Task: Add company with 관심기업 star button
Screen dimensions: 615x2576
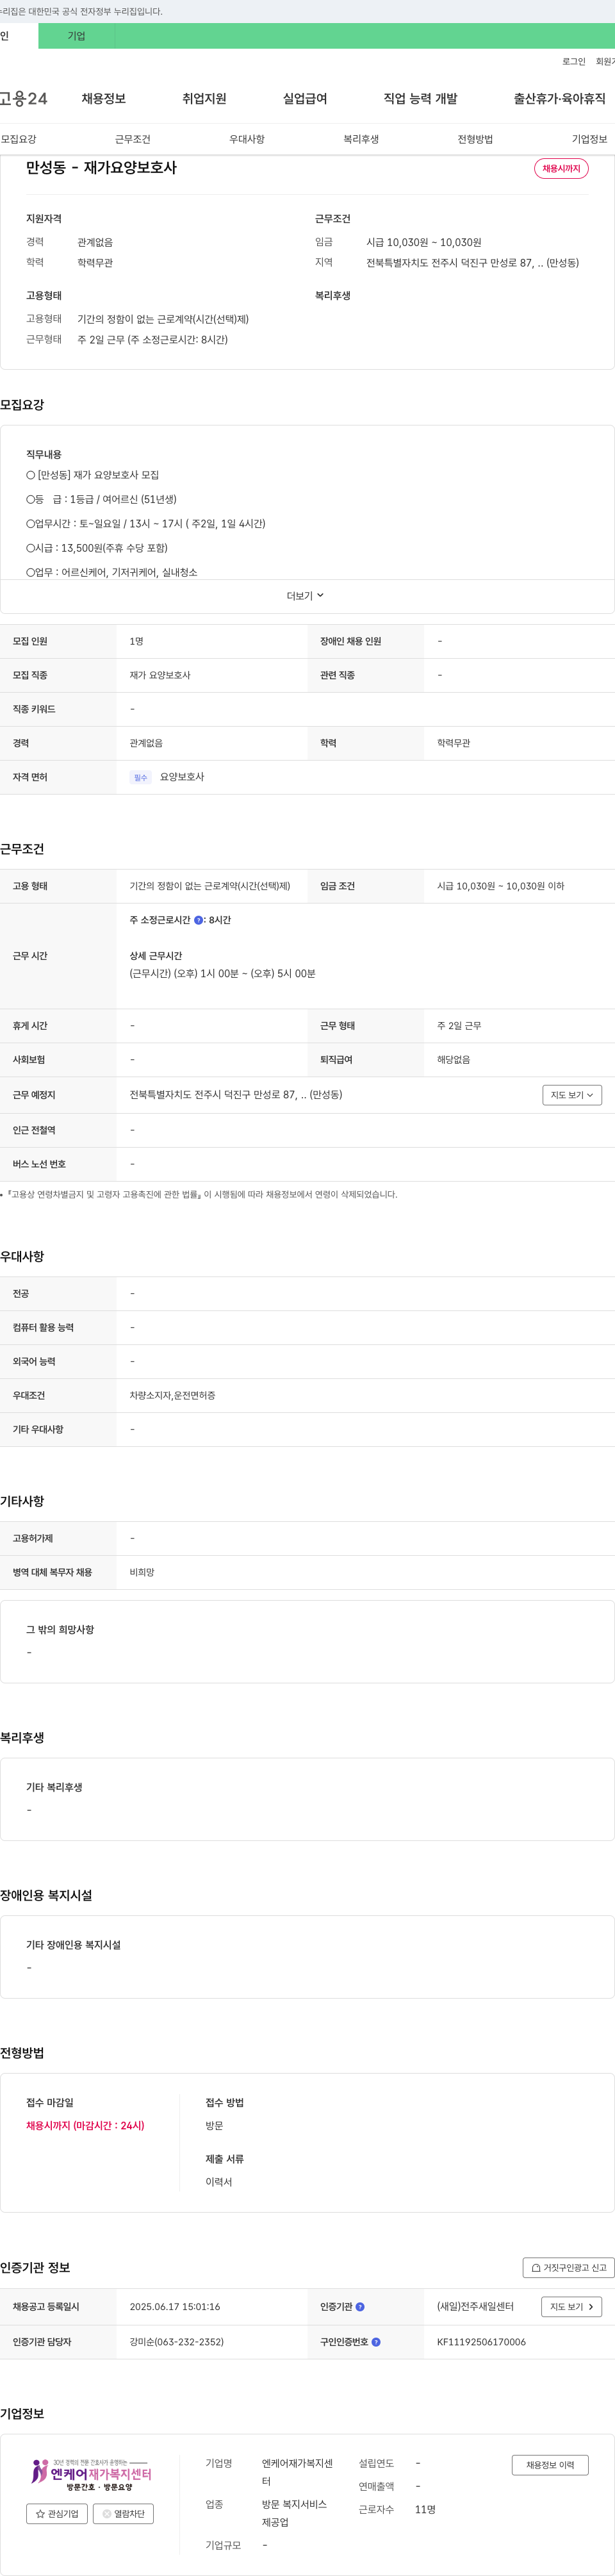Action: coord(57,2514)
